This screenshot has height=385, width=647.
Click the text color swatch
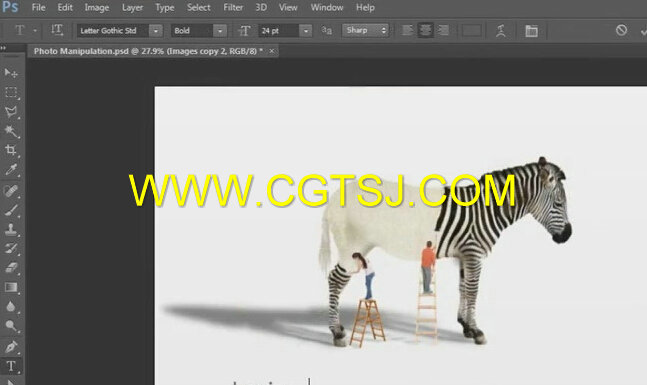point(471,31)
